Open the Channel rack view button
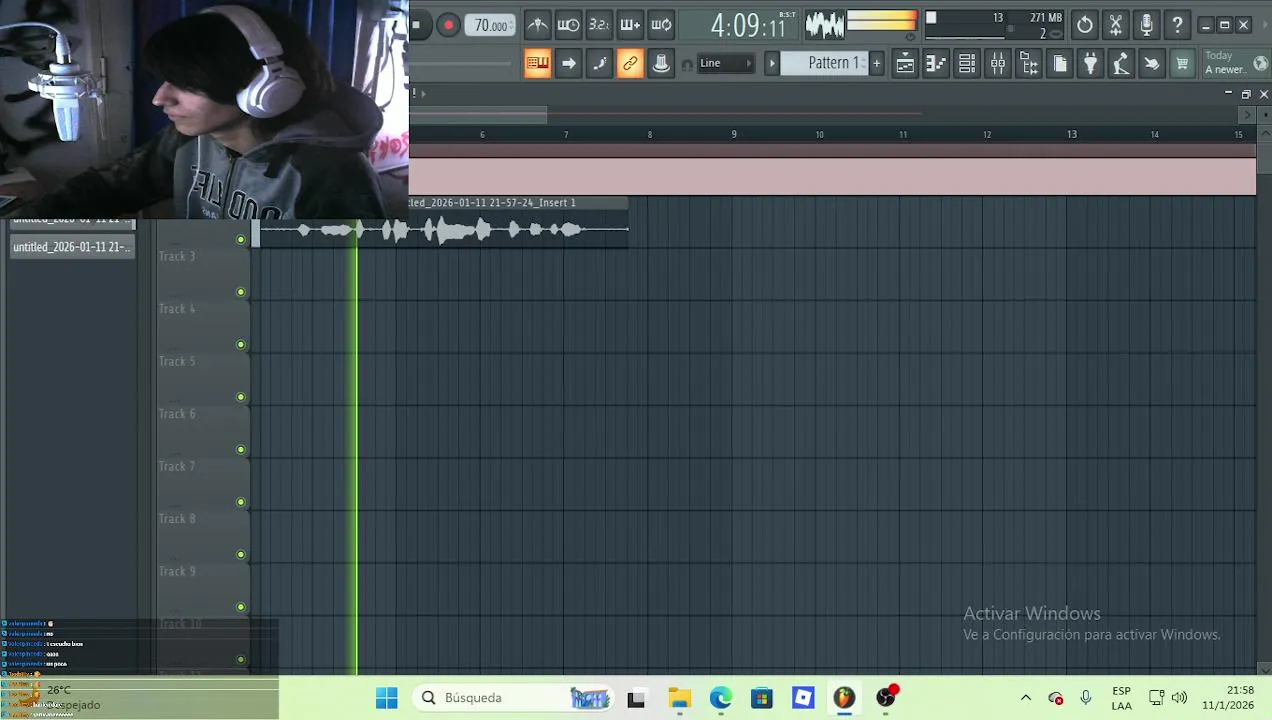 click(x=967, y=64)
